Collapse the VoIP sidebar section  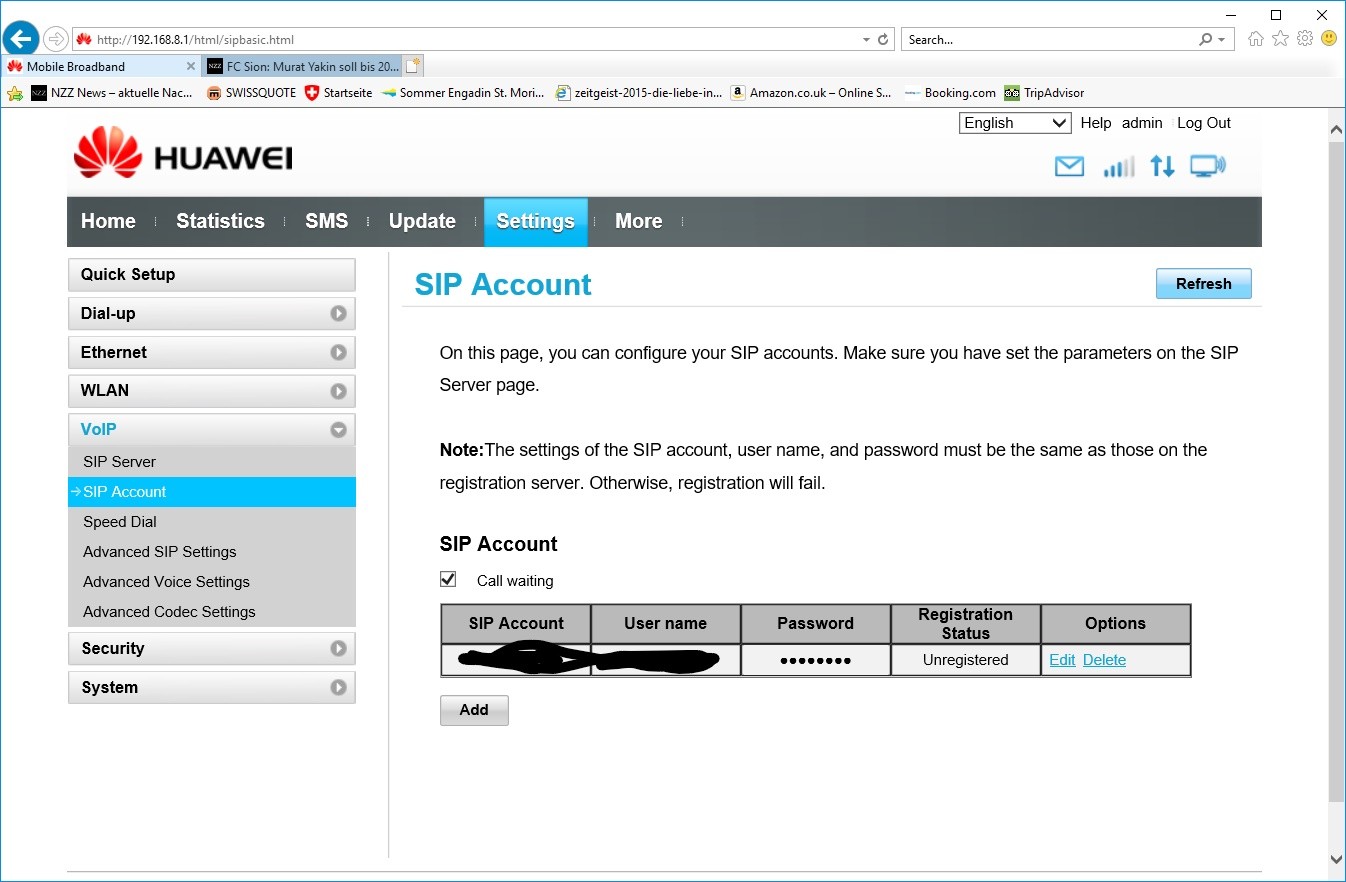pos(211,429)
